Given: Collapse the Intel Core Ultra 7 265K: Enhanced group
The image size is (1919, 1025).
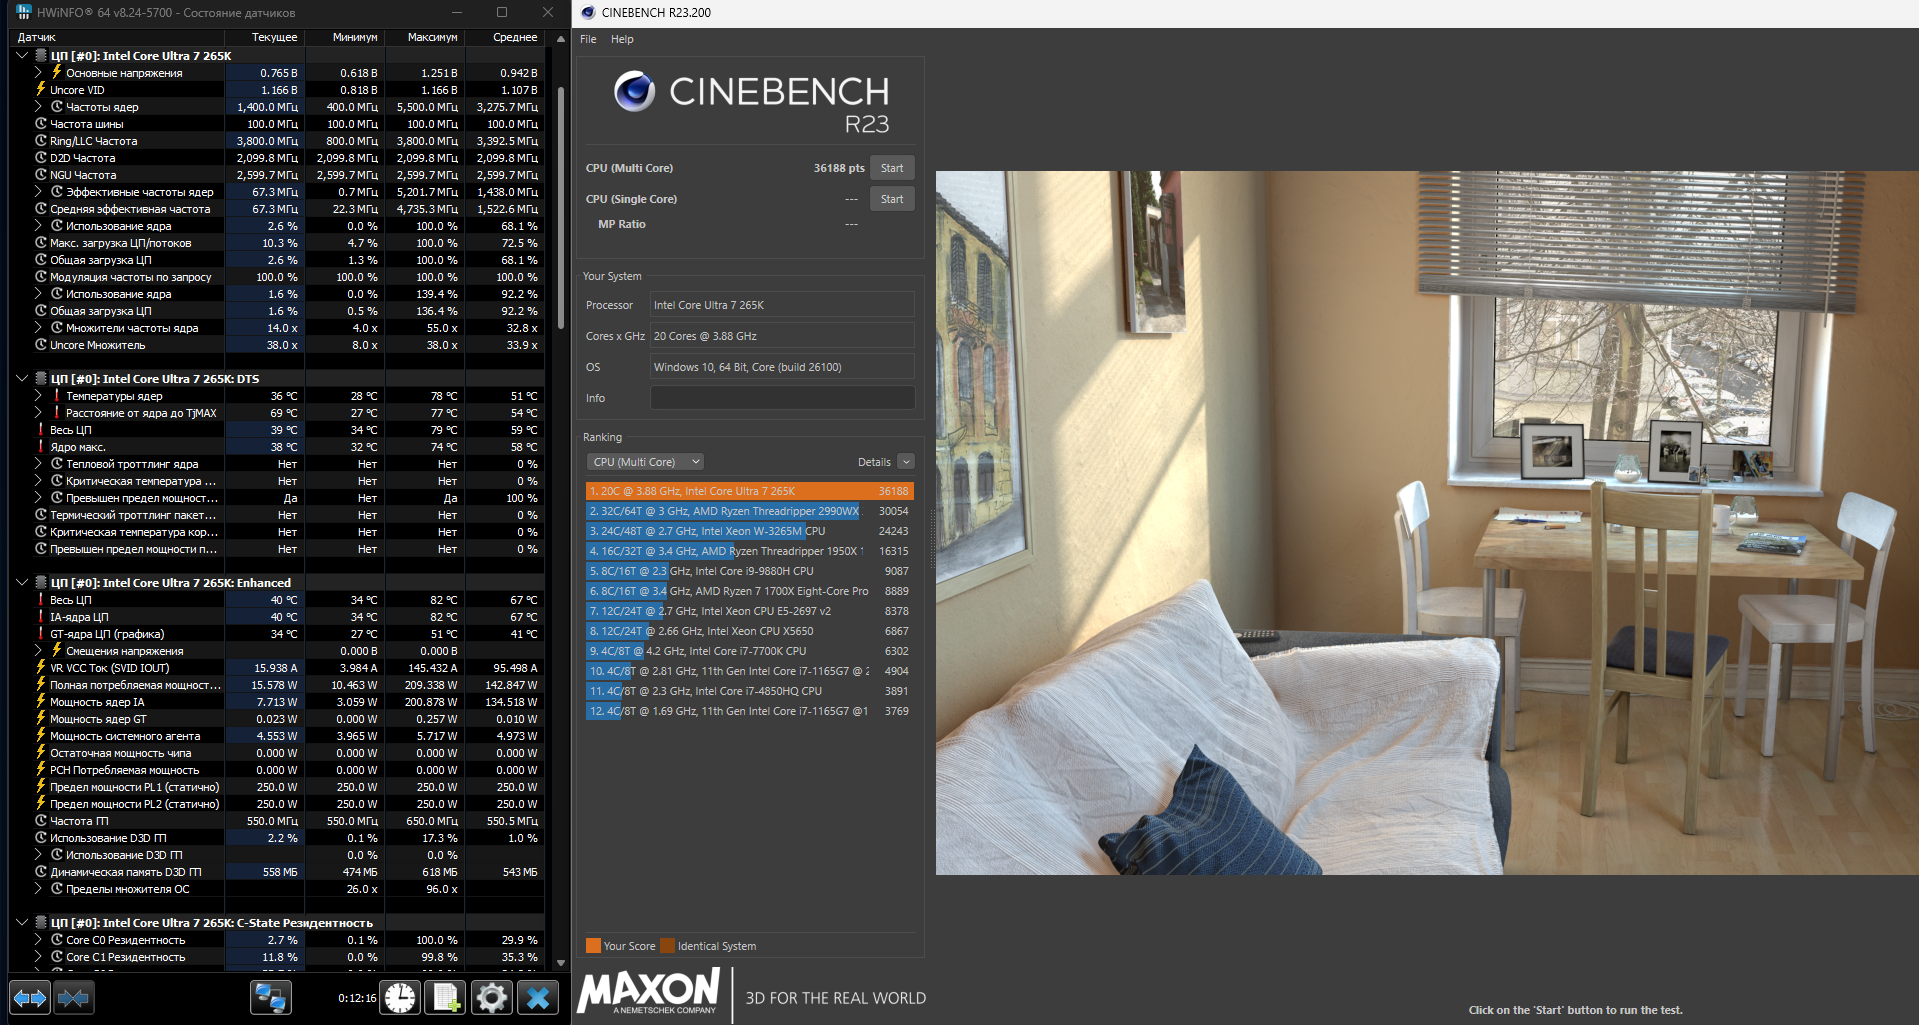Looking at the screenshot, I should click(x=22, y=582).
